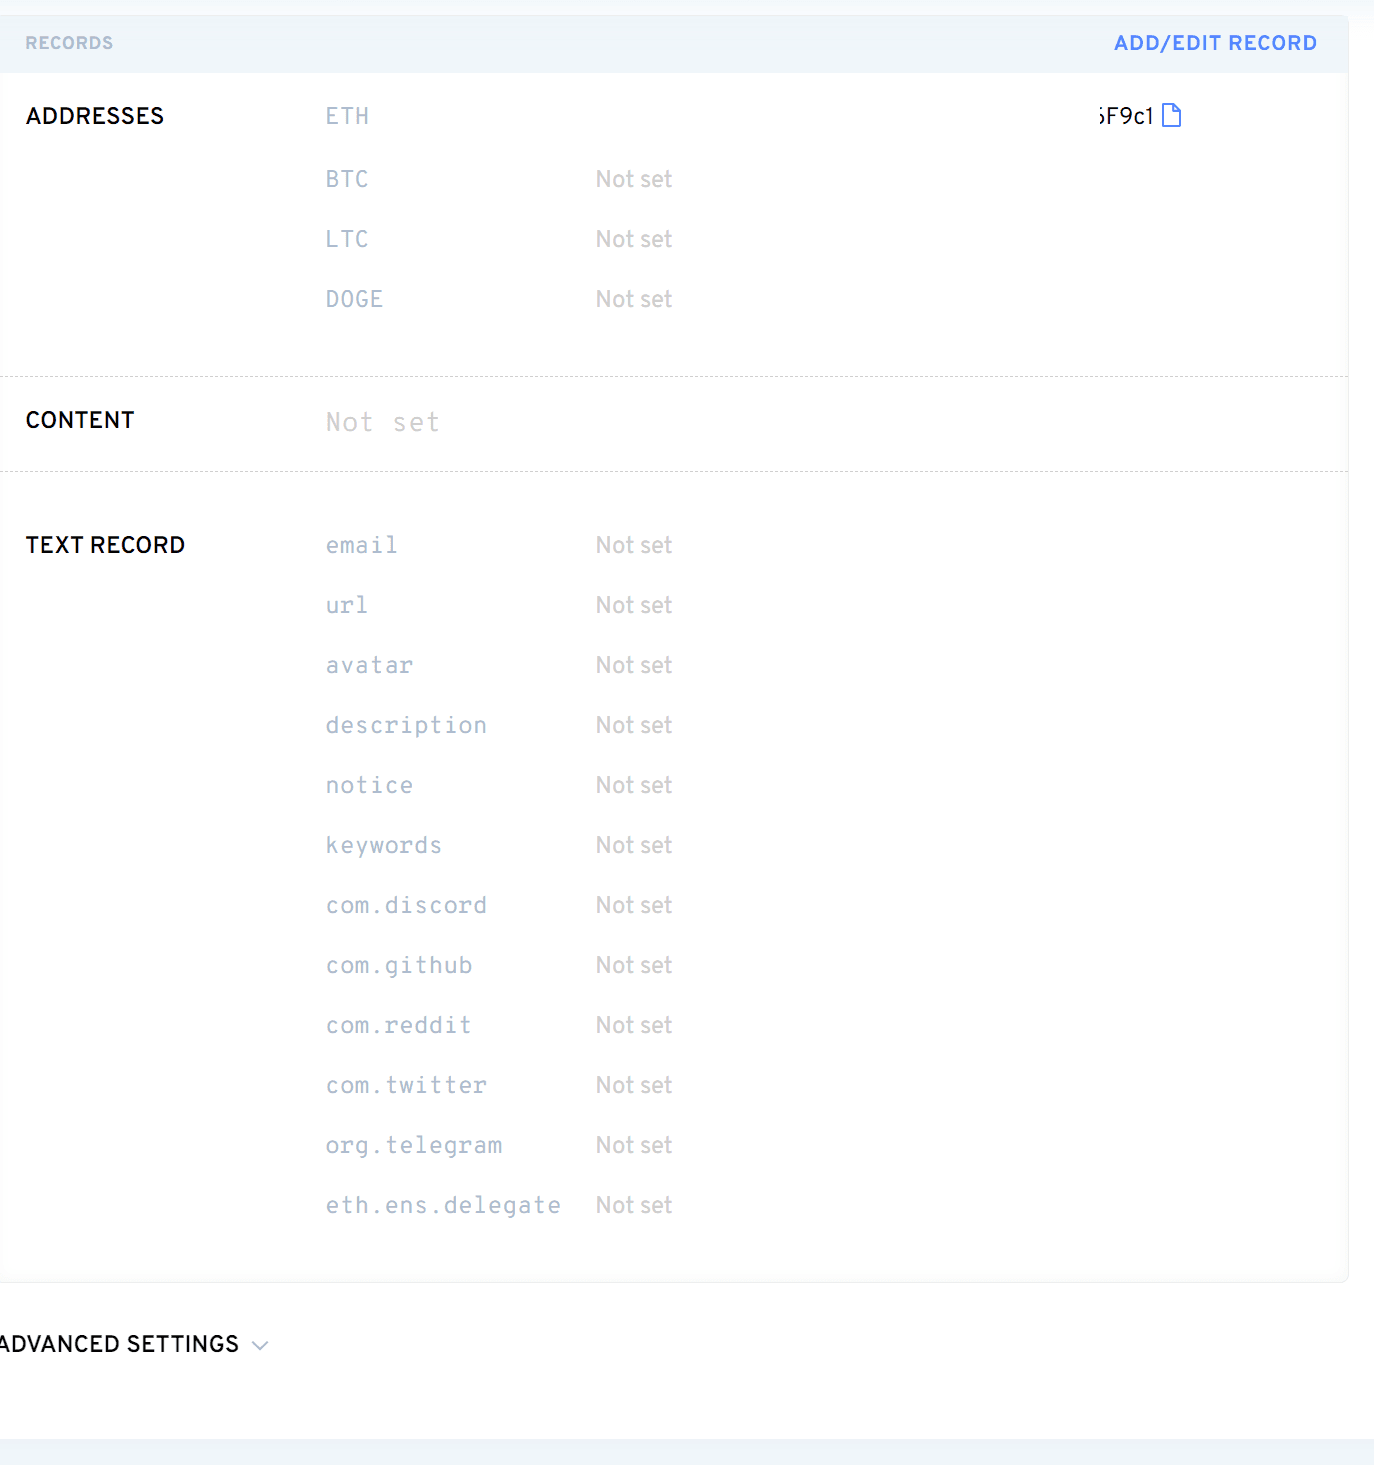Click the BTC 'Not set' value
1374x1465 pixels.
634,179
